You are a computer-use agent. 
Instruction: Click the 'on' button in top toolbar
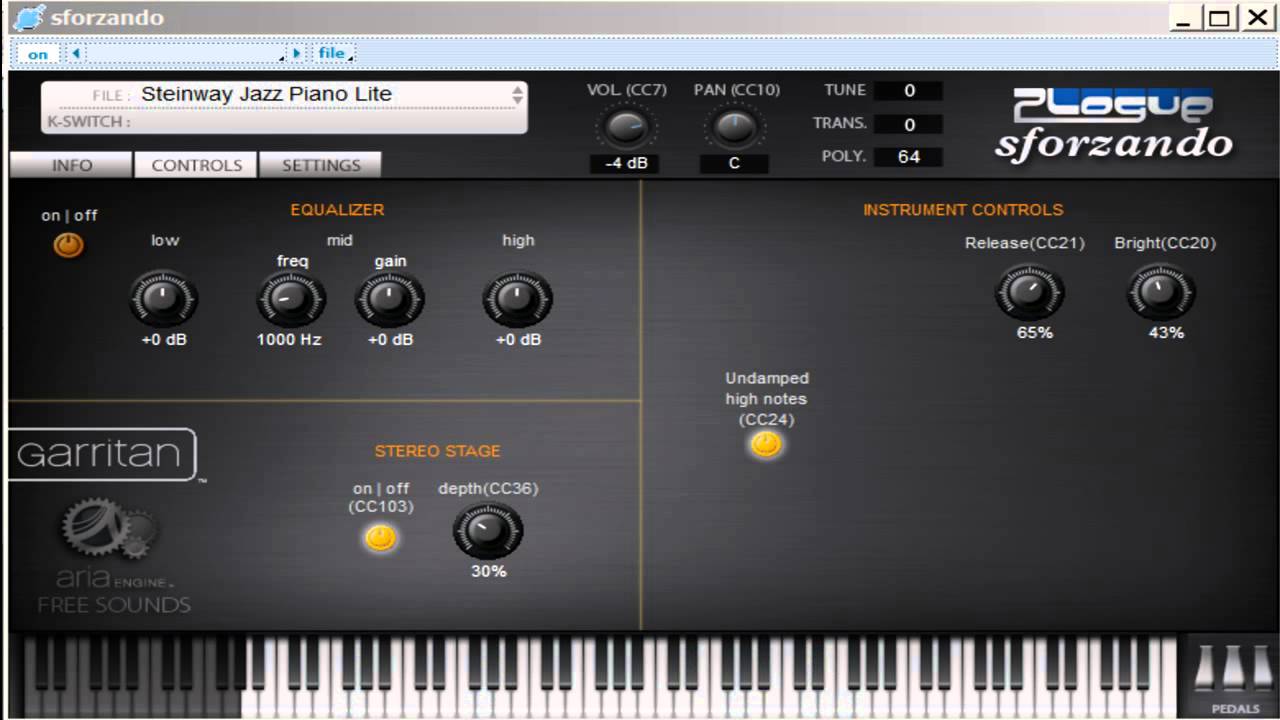38,54
